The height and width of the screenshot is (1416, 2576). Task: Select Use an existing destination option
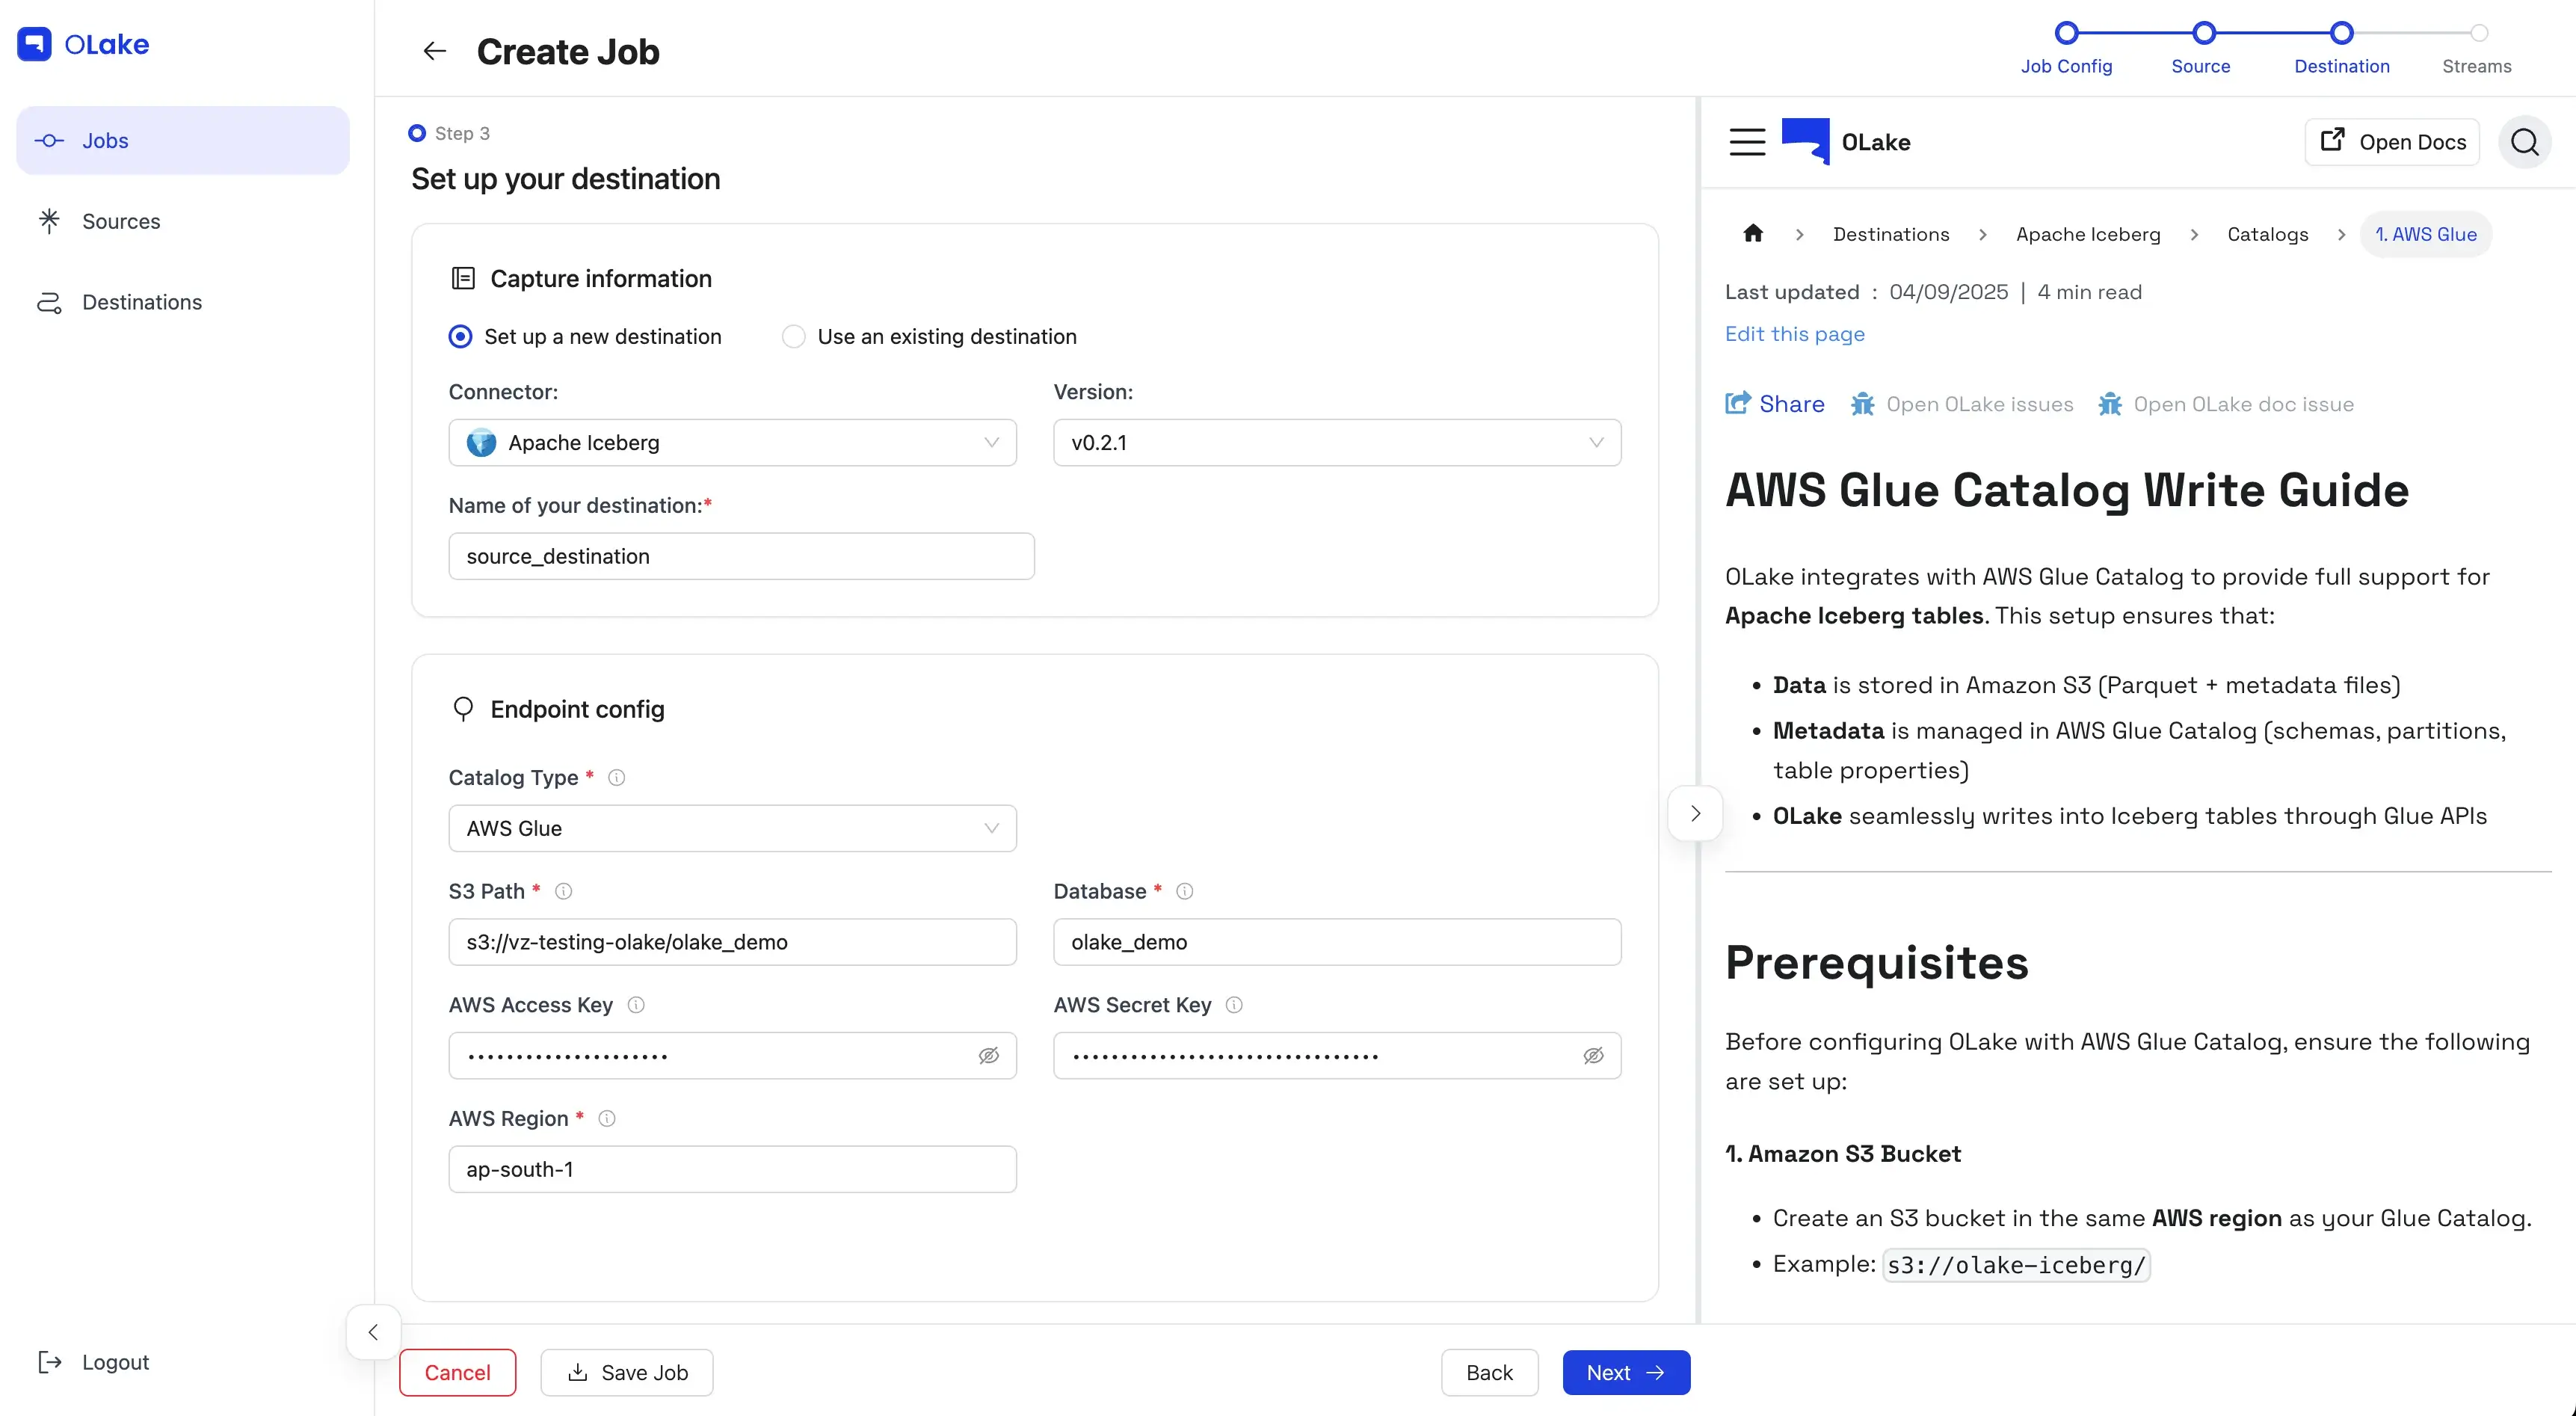[794, 337]
